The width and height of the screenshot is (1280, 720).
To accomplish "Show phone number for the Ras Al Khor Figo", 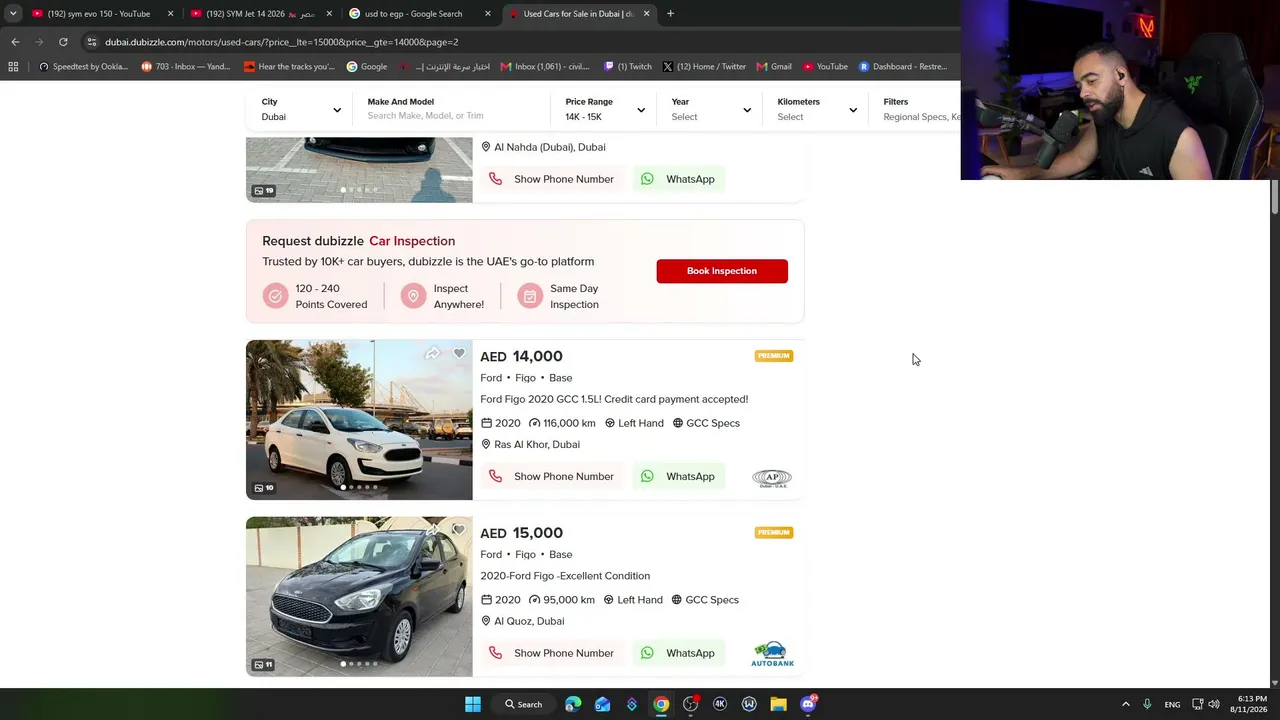I will (x=552, y=477).
